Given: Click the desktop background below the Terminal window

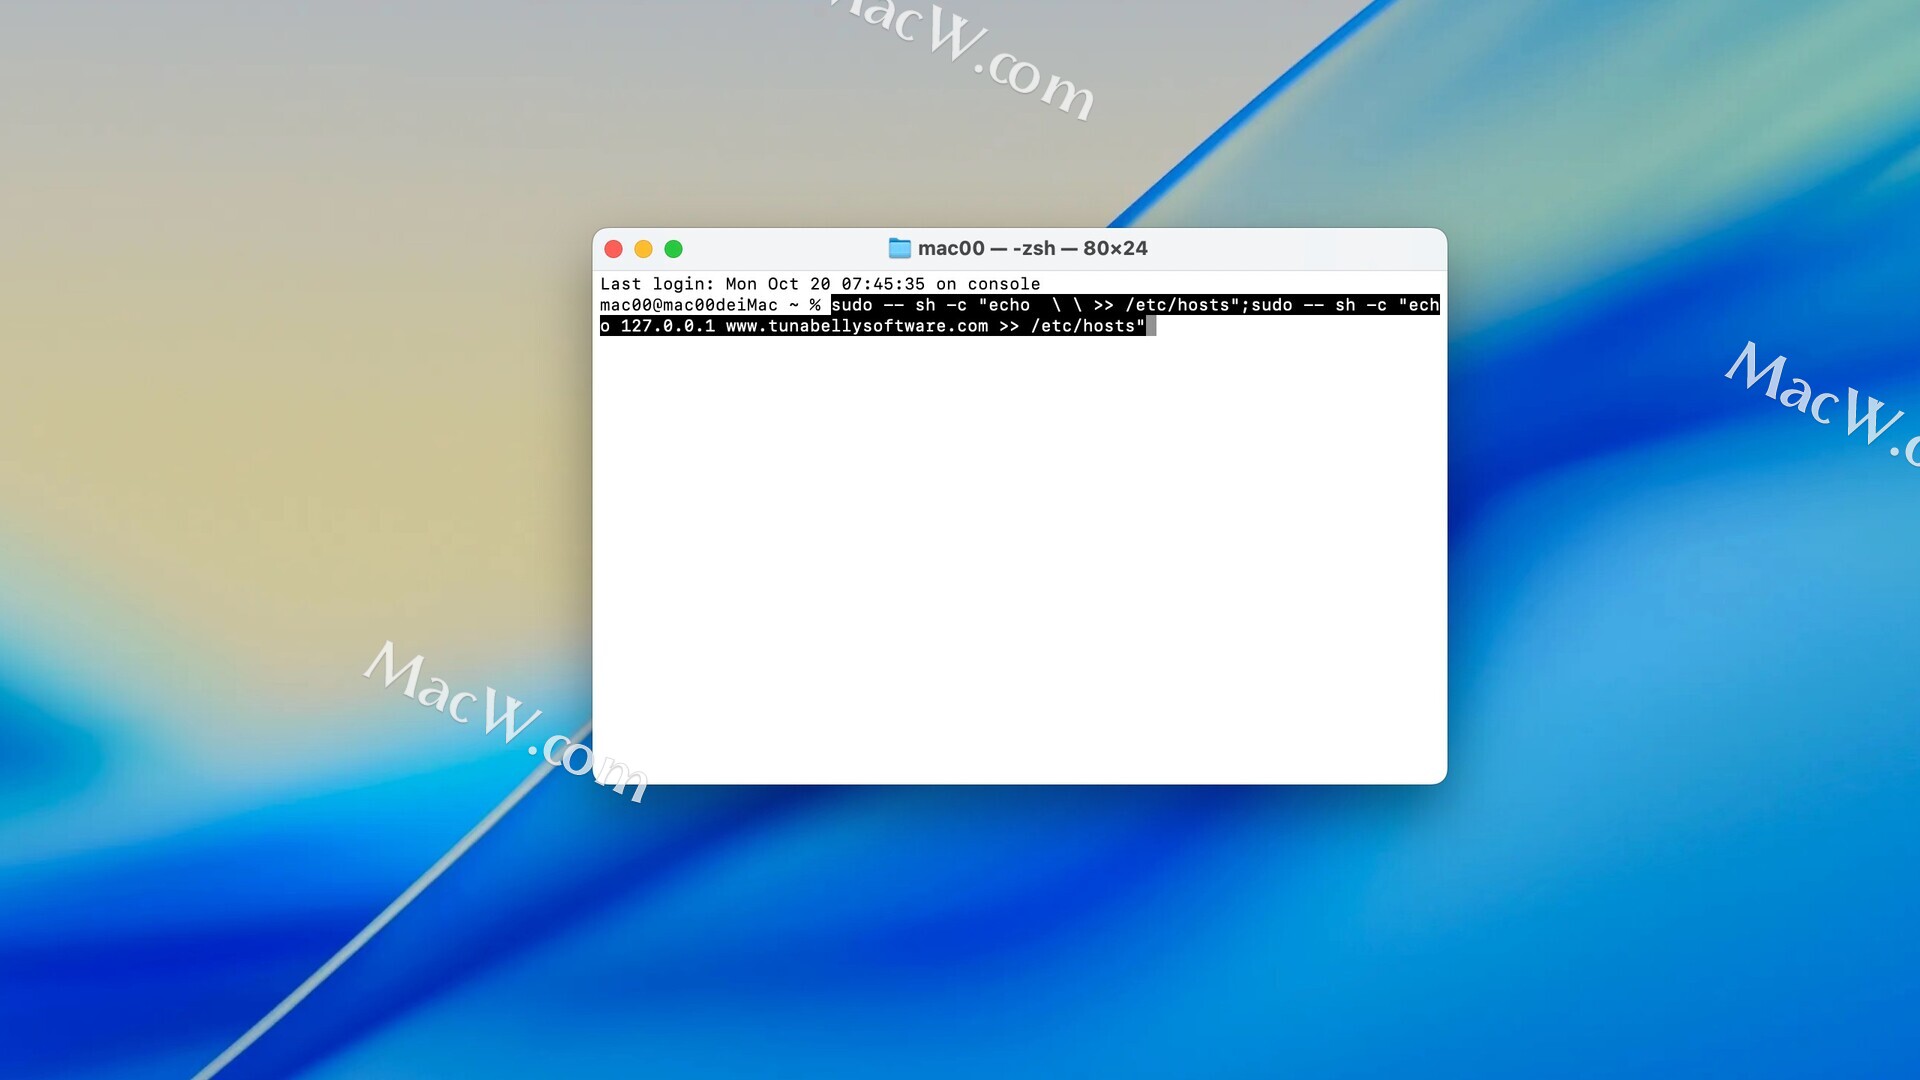Looking at the screenshot, I should click(1020, 930).
